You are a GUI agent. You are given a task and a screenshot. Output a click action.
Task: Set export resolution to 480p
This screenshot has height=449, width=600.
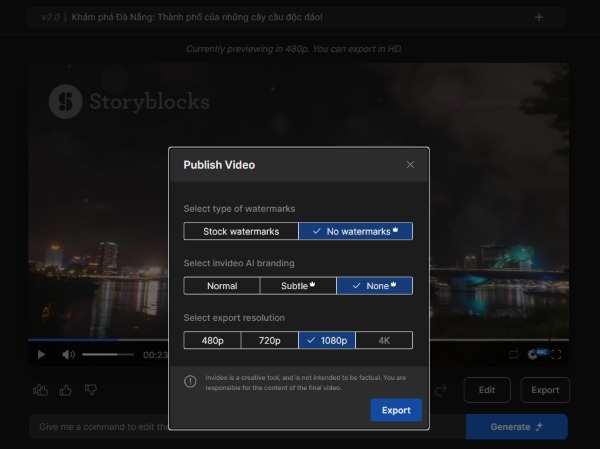pyautogui.click(x=212, y=340)
